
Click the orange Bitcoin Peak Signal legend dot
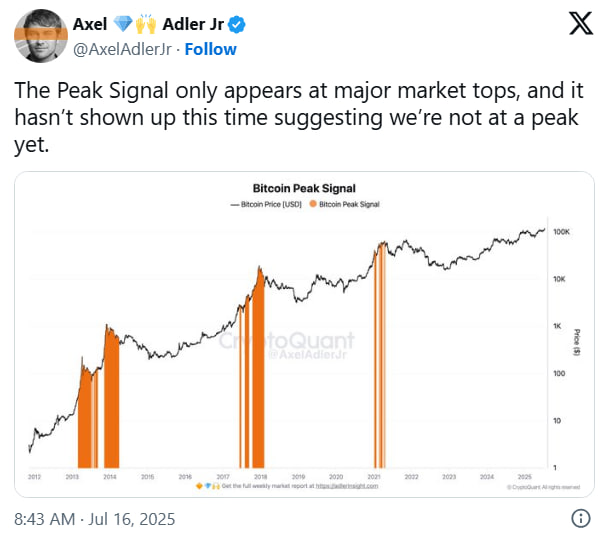tap(312, 203)
